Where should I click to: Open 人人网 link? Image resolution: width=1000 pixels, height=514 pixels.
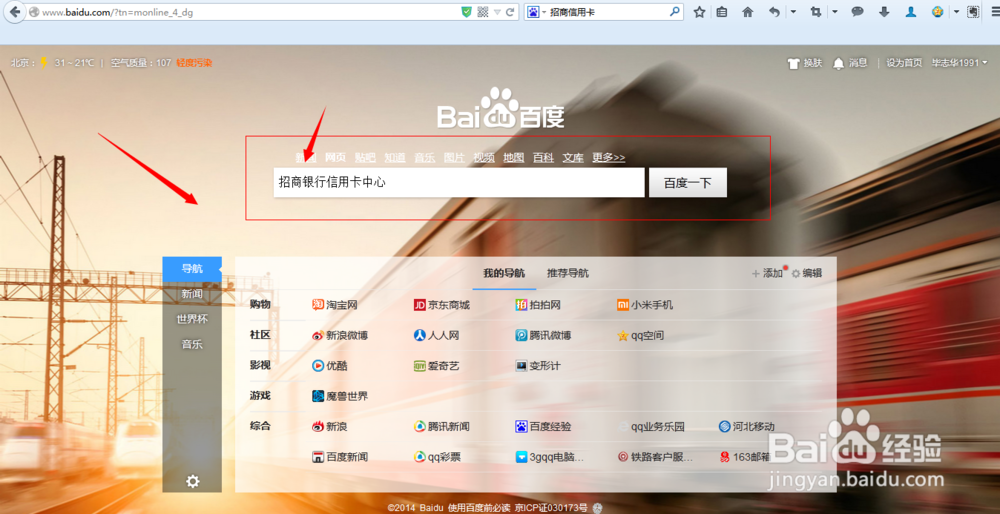(x=436, y=335)
